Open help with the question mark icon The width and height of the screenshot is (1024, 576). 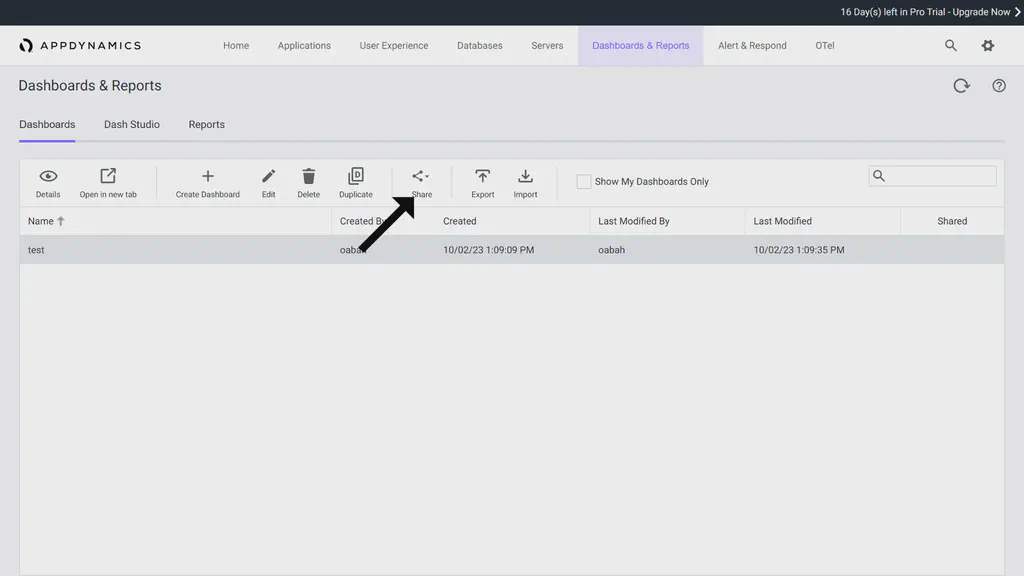click(998, 85)
